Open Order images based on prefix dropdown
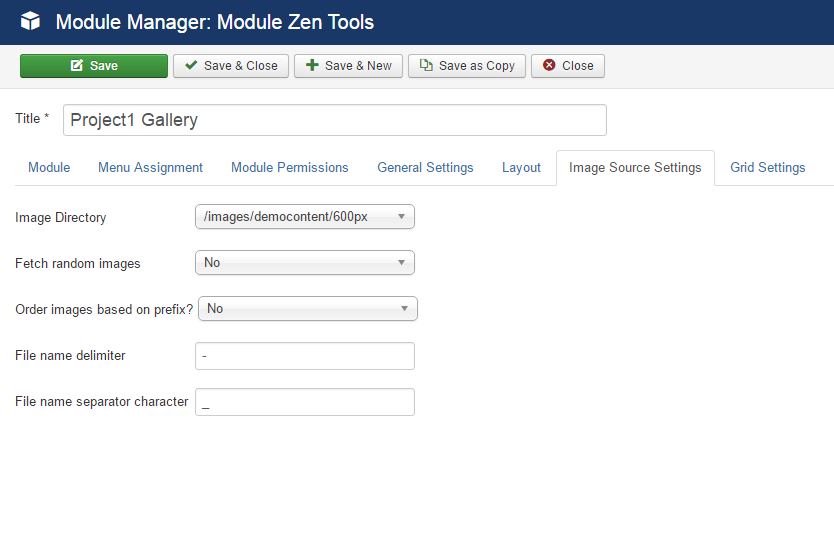This screenshot has width=834, height=536. [308, 308]
